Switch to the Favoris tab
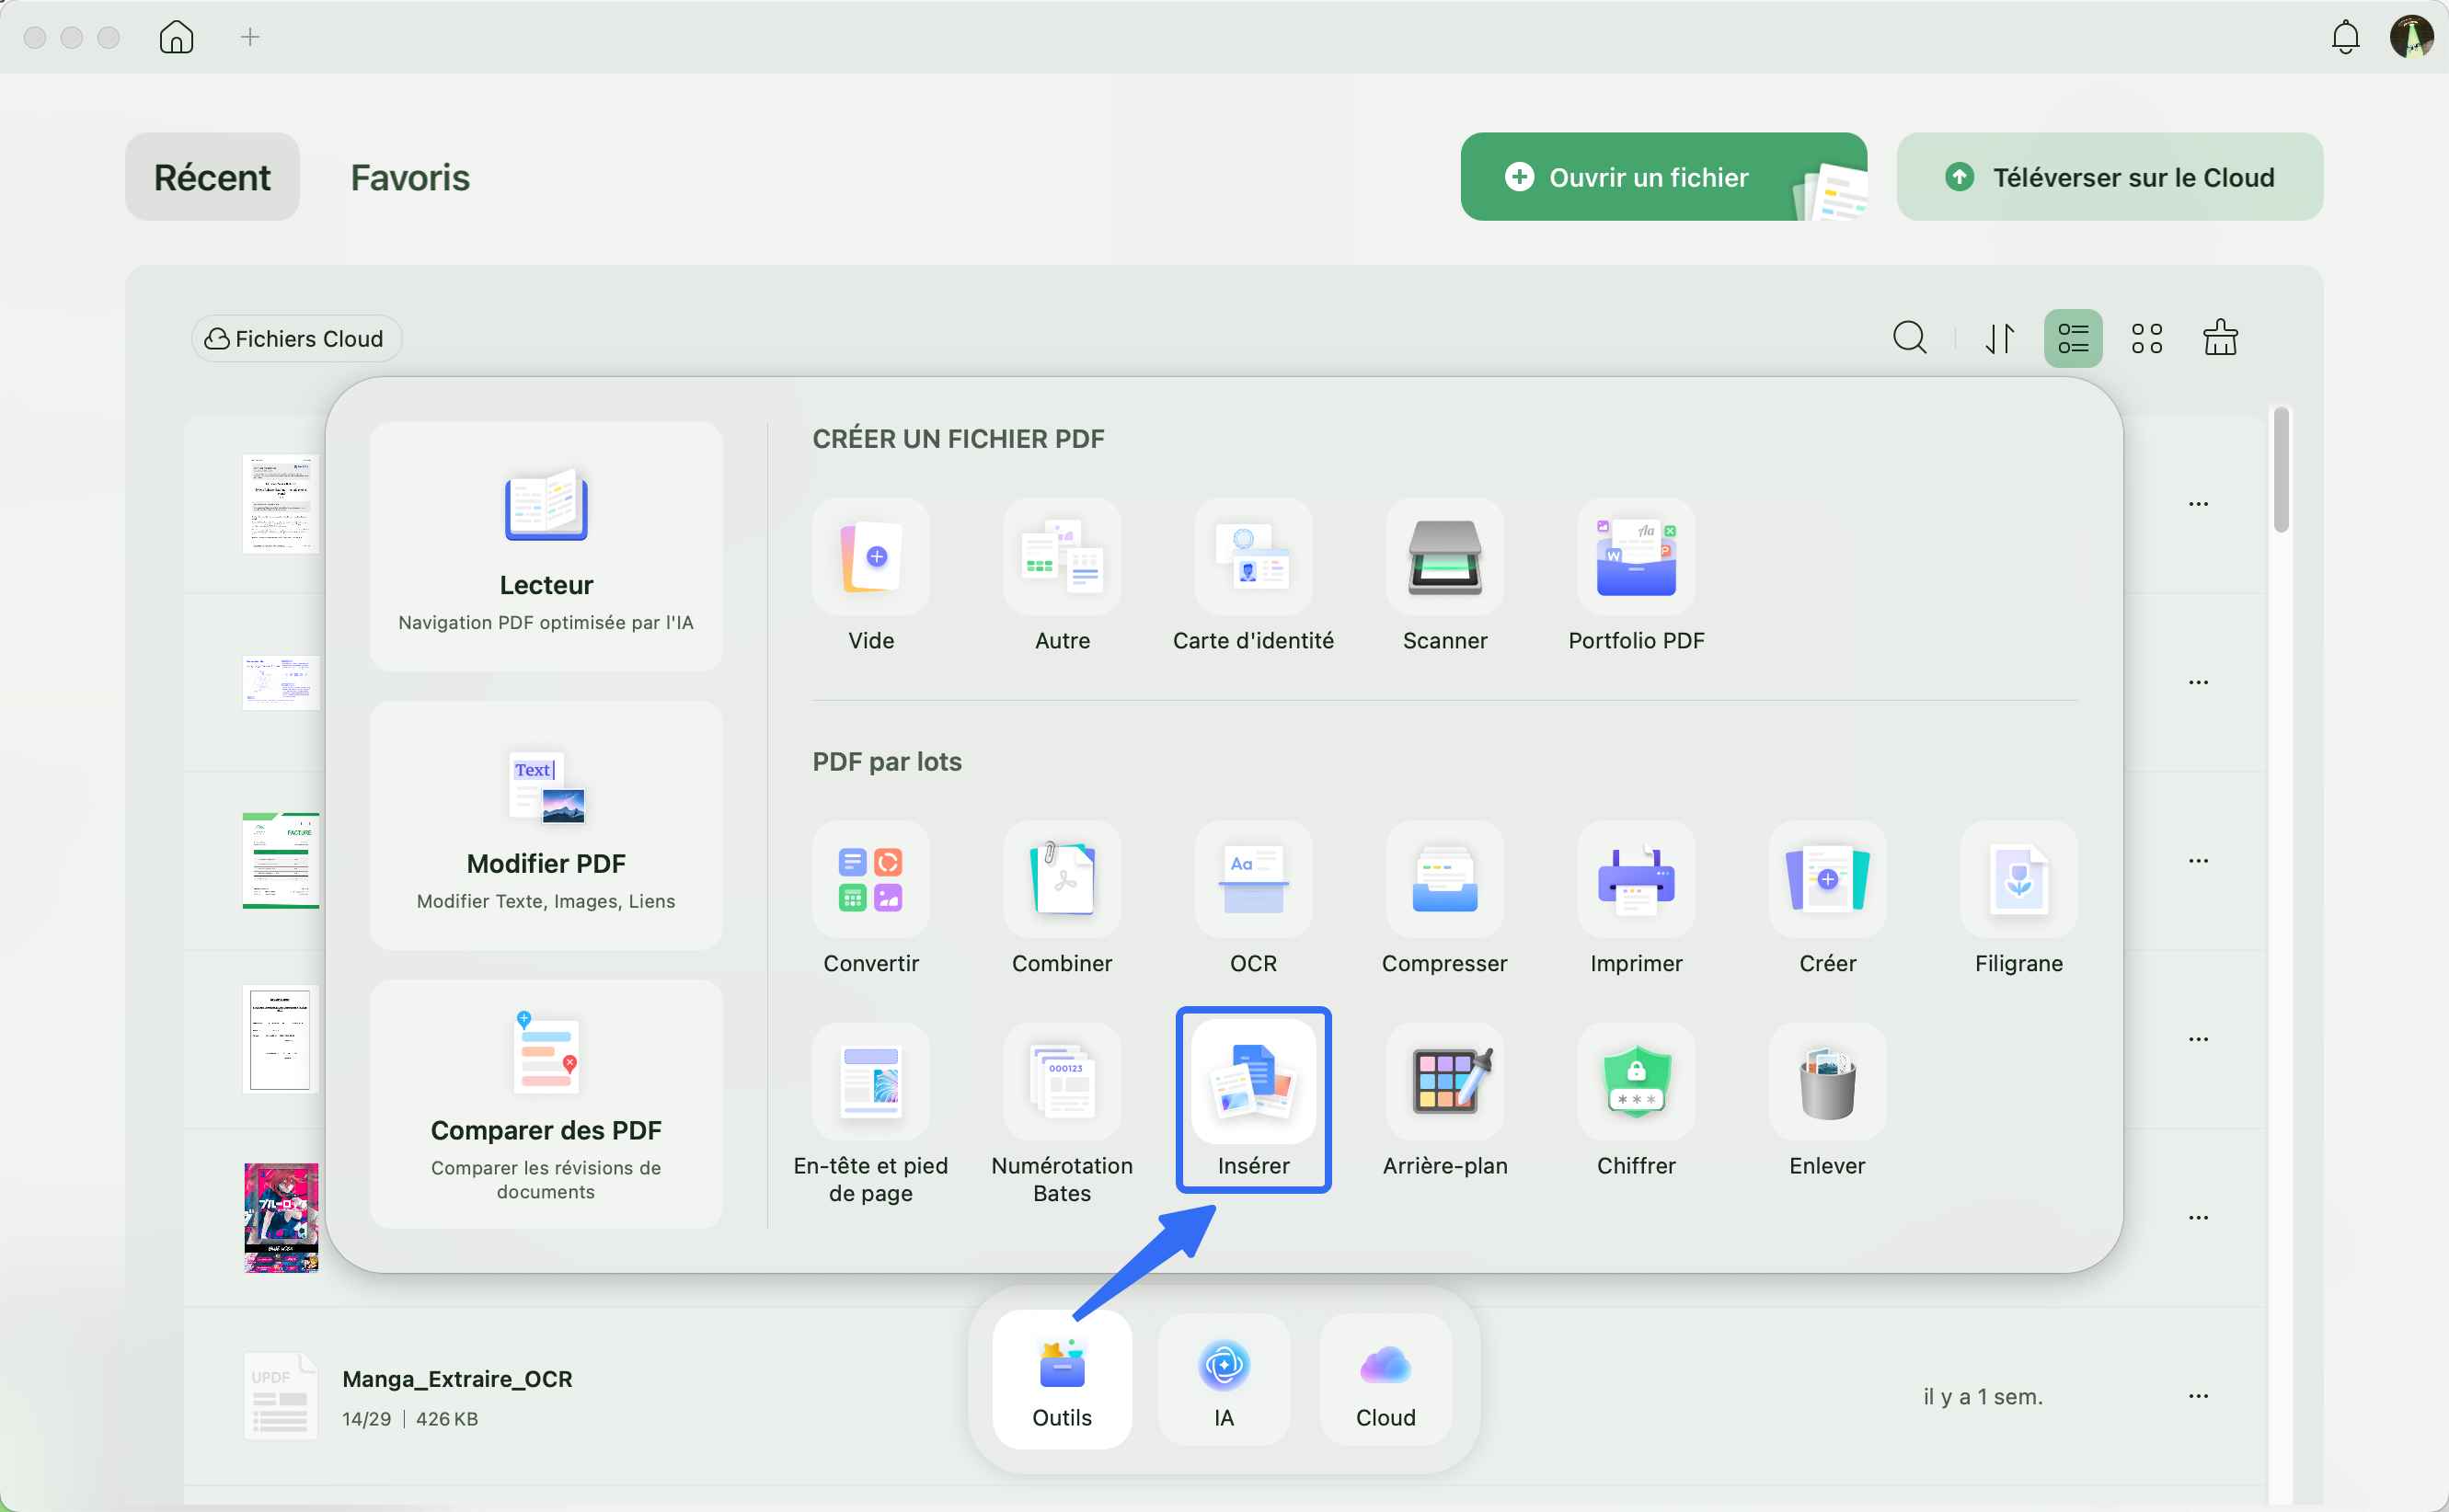The image size is (2449, 1512). 410,177
